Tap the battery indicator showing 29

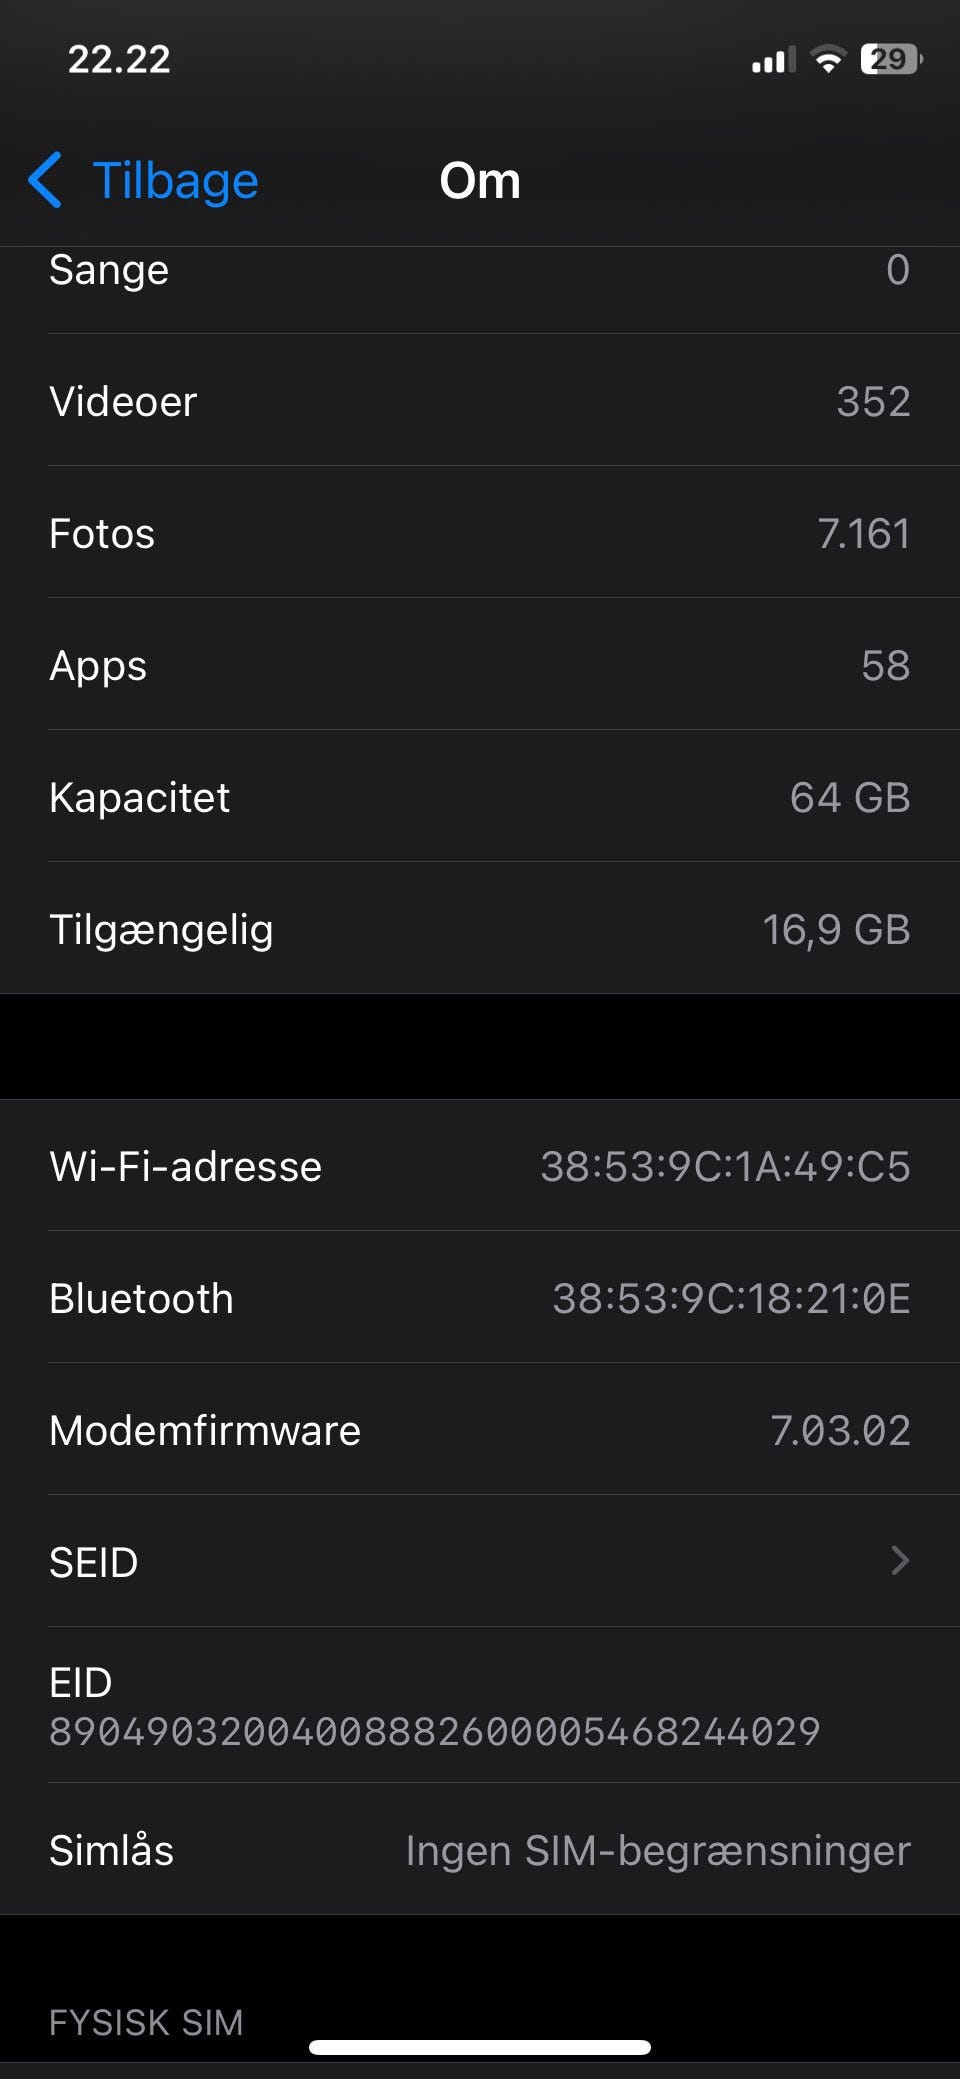pyautogui.click(x=891, y=60)
